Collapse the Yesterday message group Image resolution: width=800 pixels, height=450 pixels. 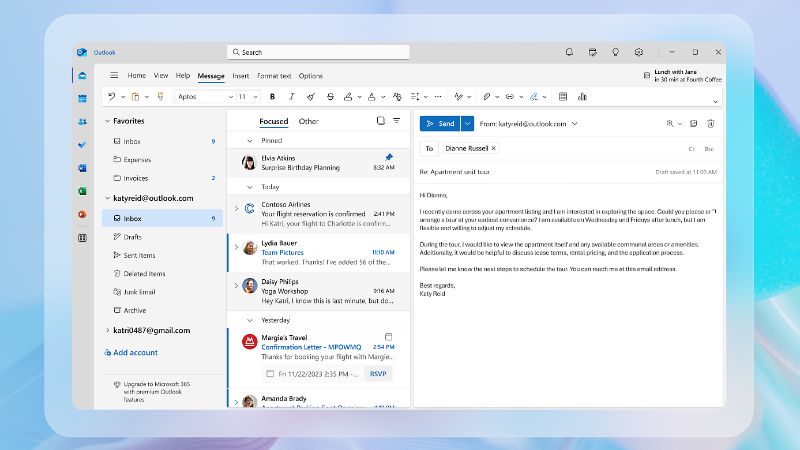249,320
